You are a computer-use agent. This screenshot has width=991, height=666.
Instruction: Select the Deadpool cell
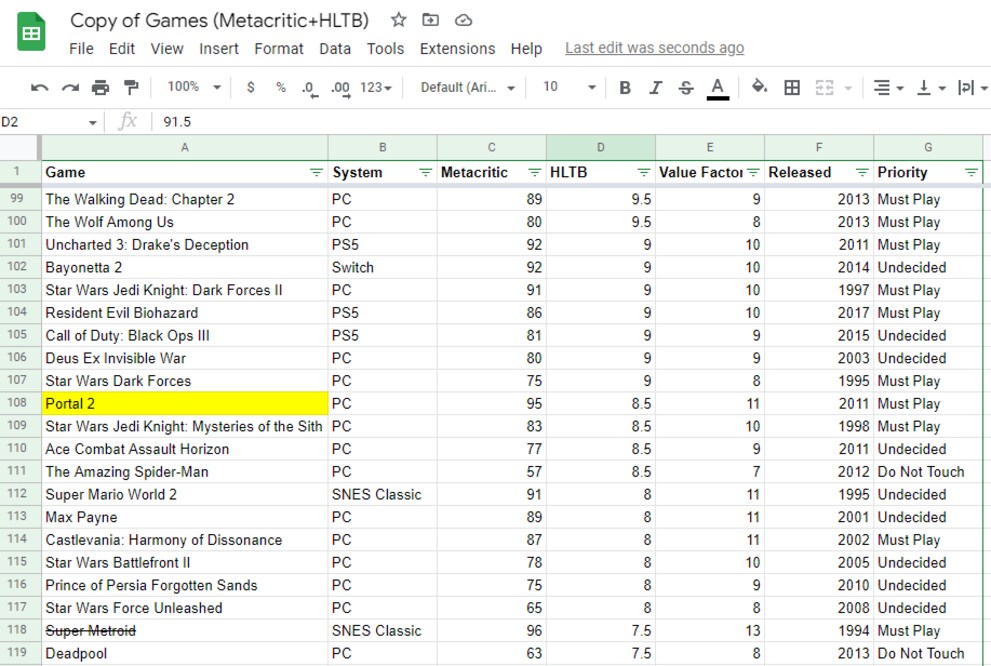[185, 653]
